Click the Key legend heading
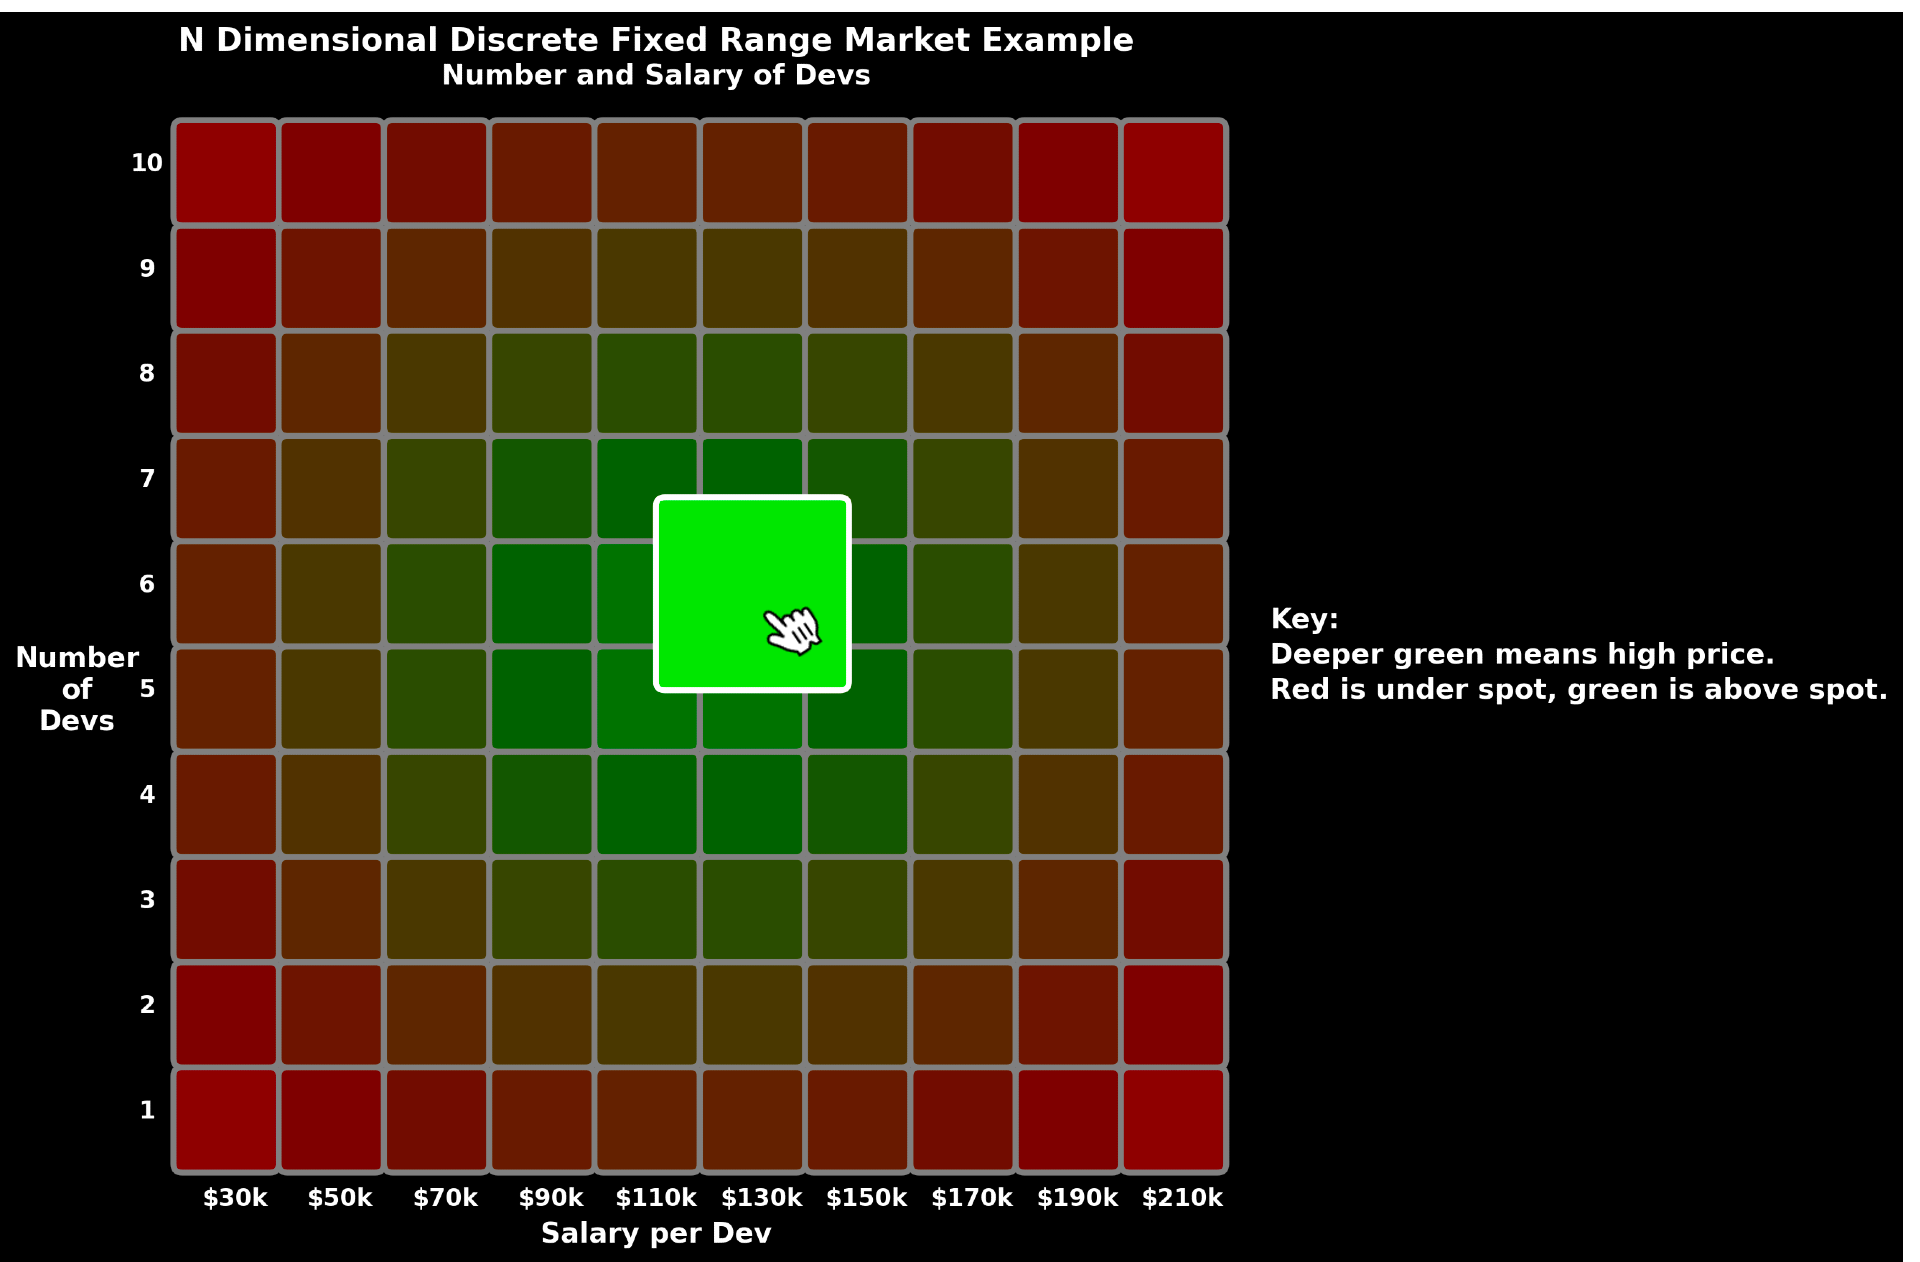The image size is (1920, 1262). [1304, 619]
